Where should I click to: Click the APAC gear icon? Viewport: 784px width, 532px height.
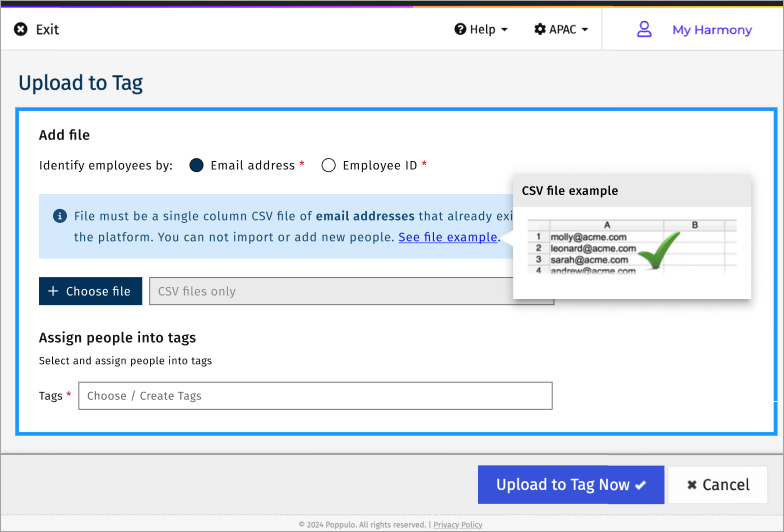[540, 30]
